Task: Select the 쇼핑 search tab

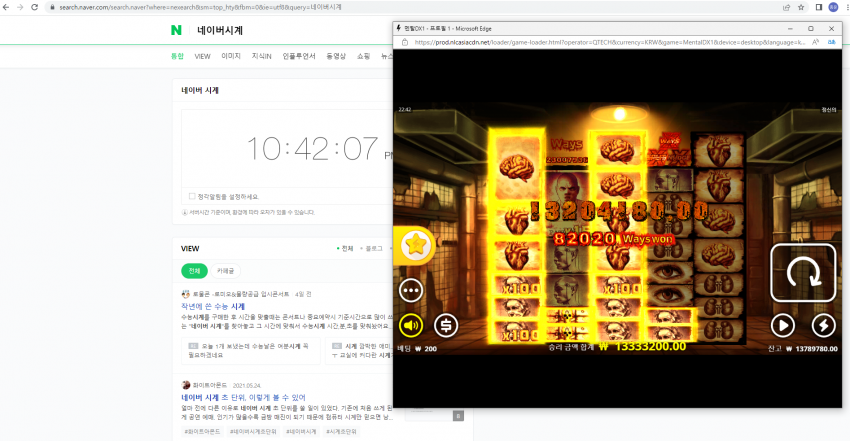Action: pyautogui.click(x=363, y=56)
